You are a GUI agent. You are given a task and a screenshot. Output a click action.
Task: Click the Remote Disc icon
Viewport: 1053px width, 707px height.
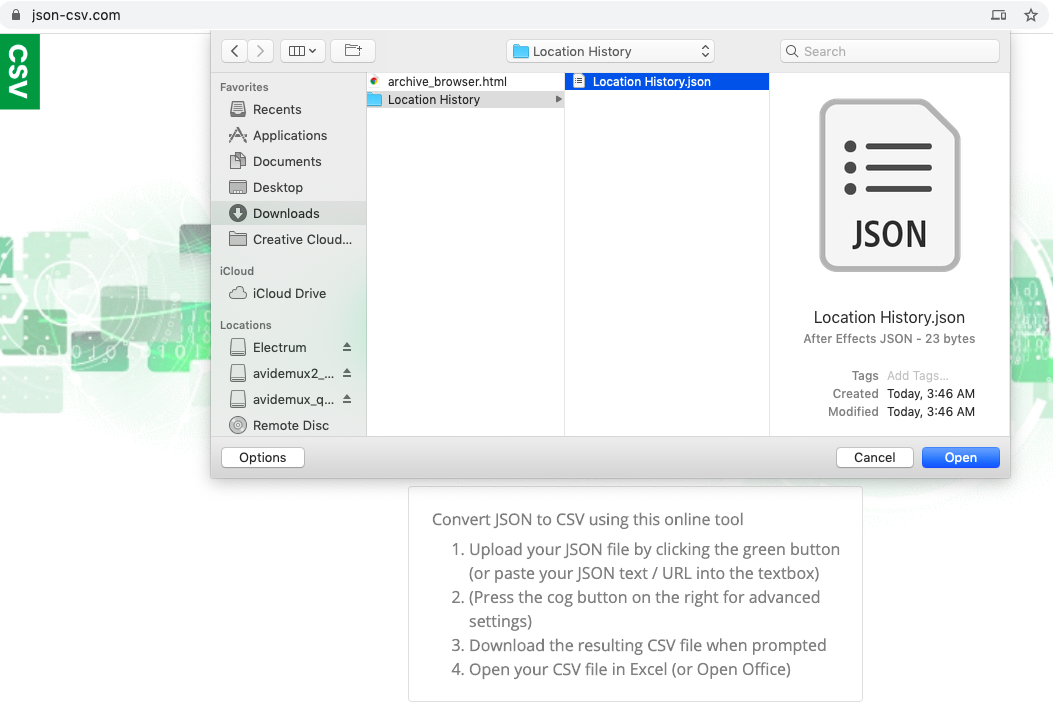pyautogui.click(x=238, y=425)
